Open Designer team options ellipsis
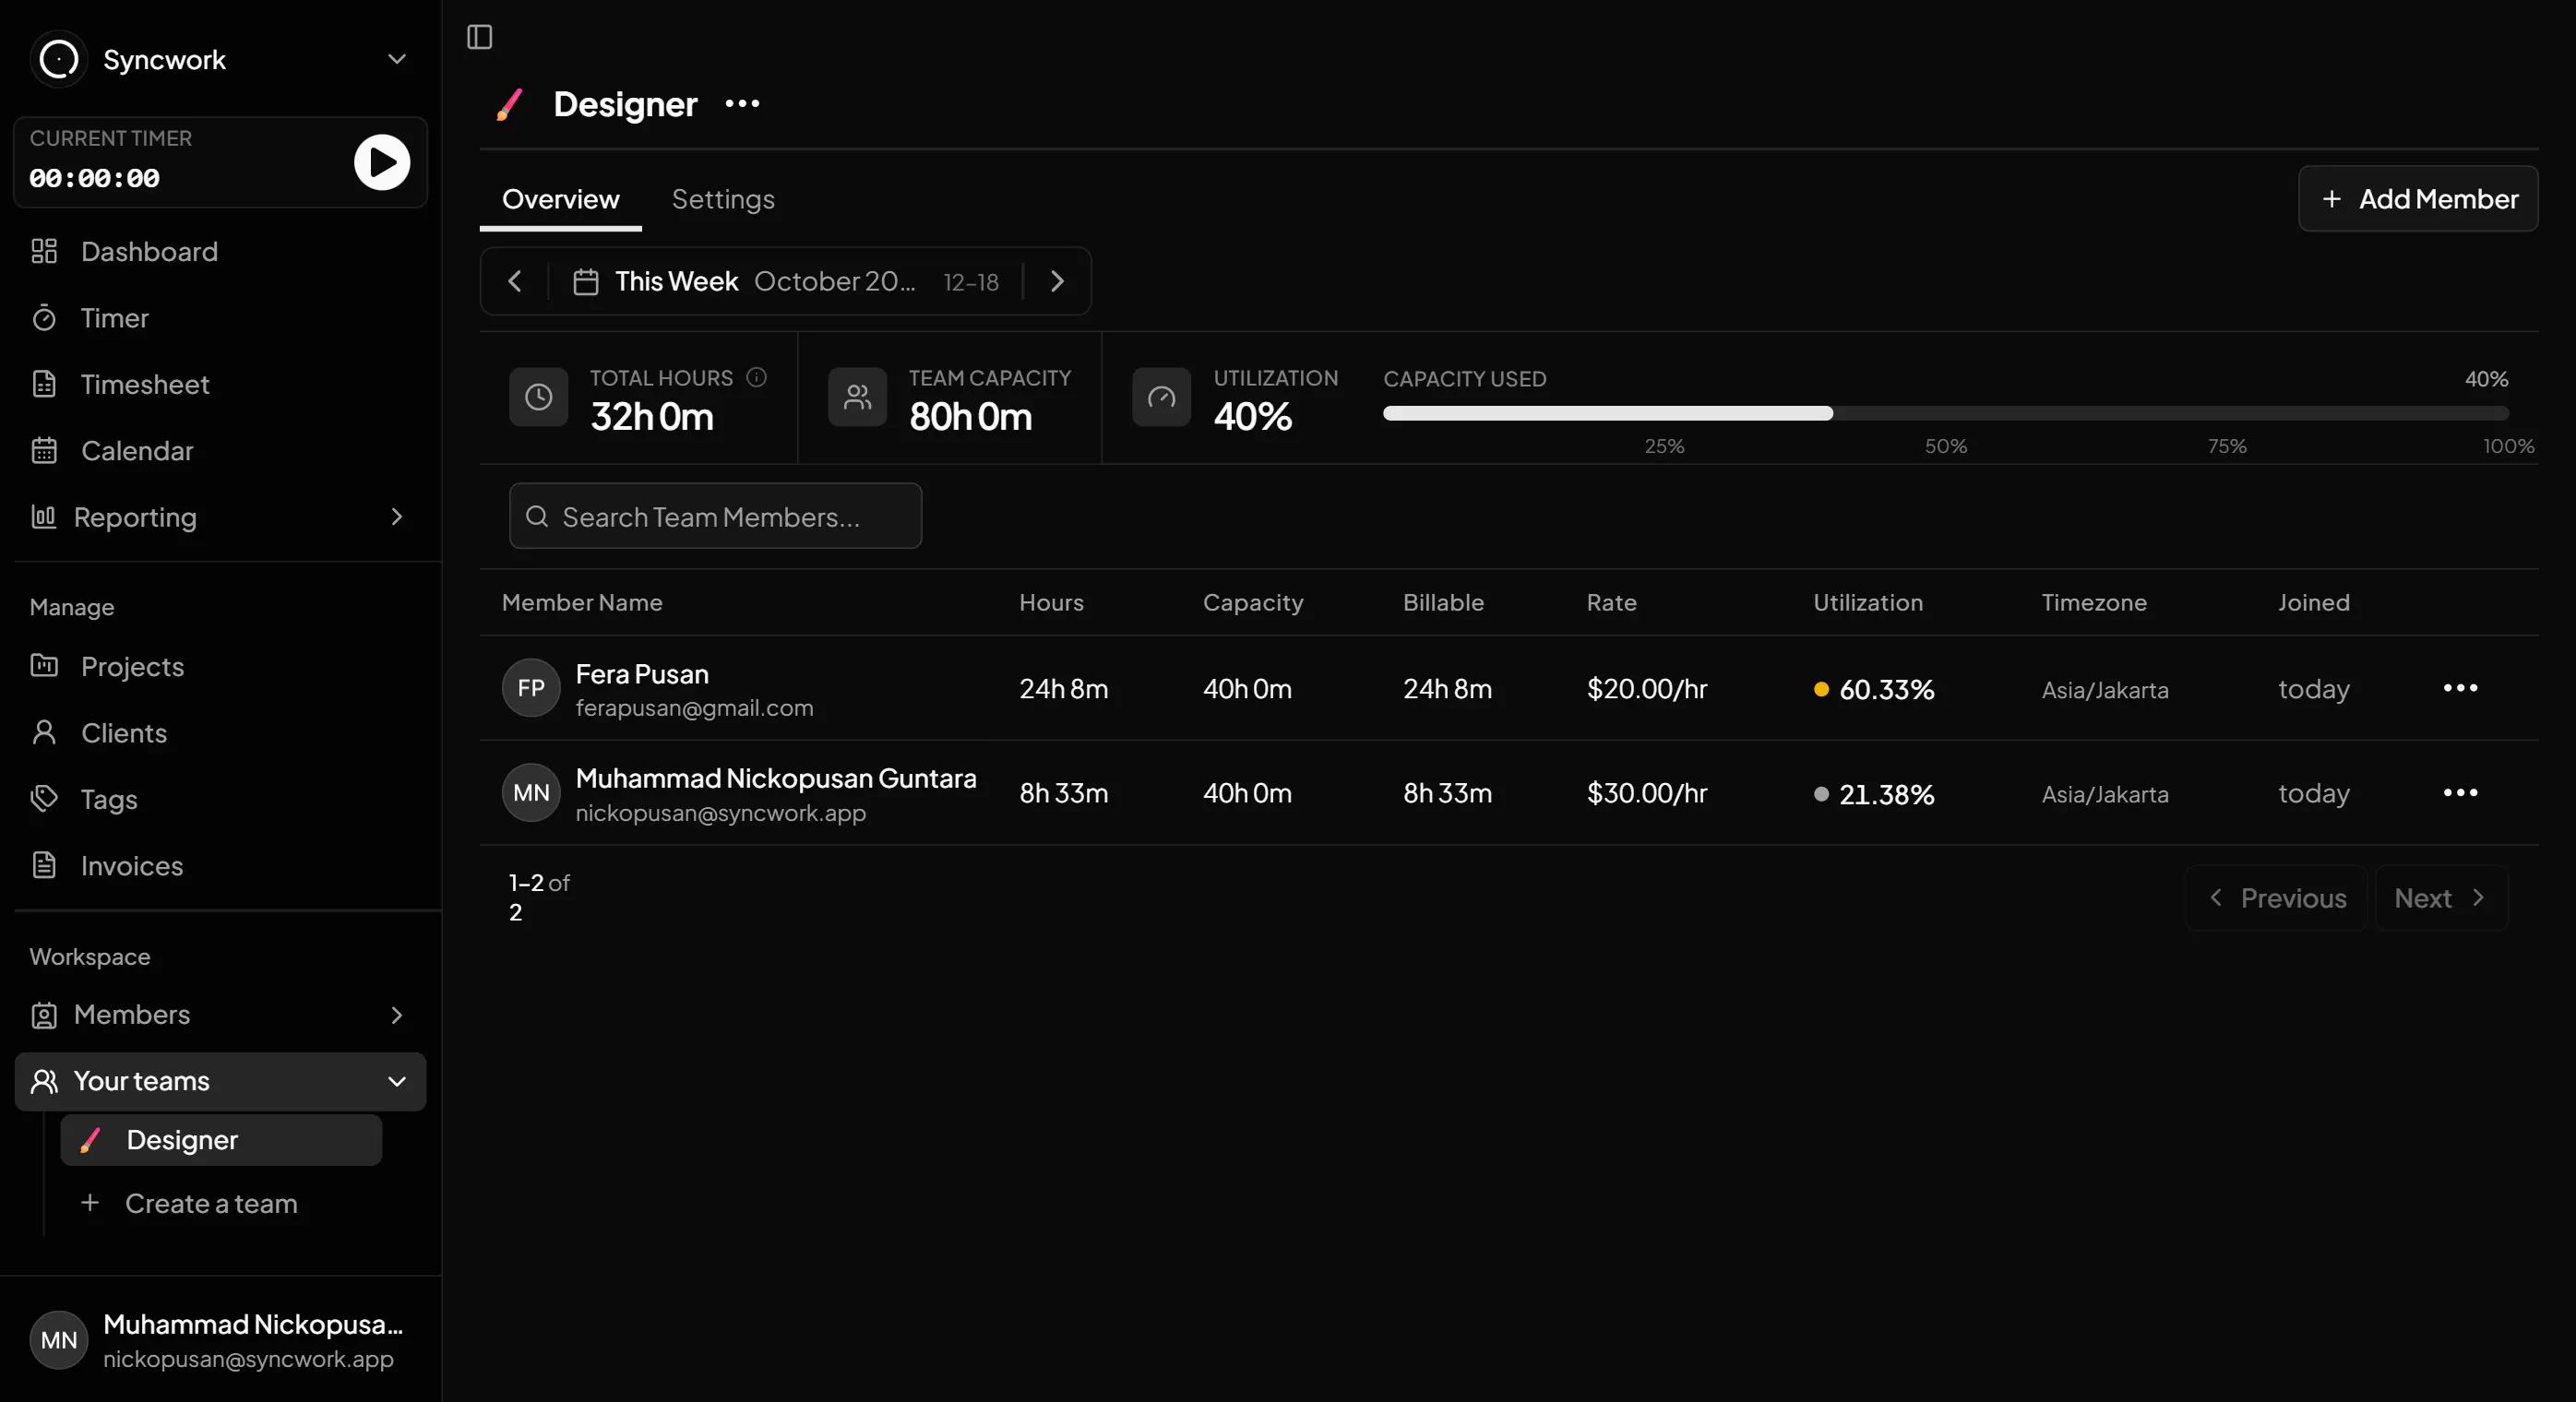 [742, 104]
